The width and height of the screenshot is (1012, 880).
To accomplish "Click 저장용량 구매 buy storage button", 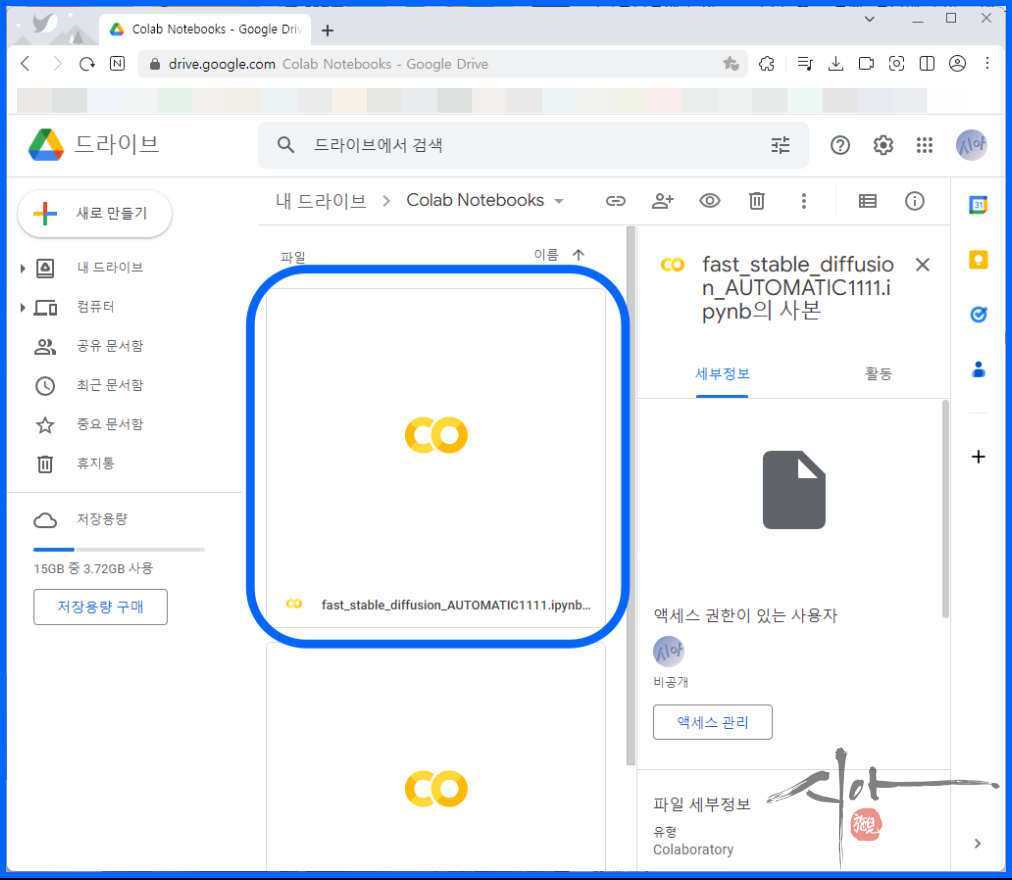I will [101, 607].
